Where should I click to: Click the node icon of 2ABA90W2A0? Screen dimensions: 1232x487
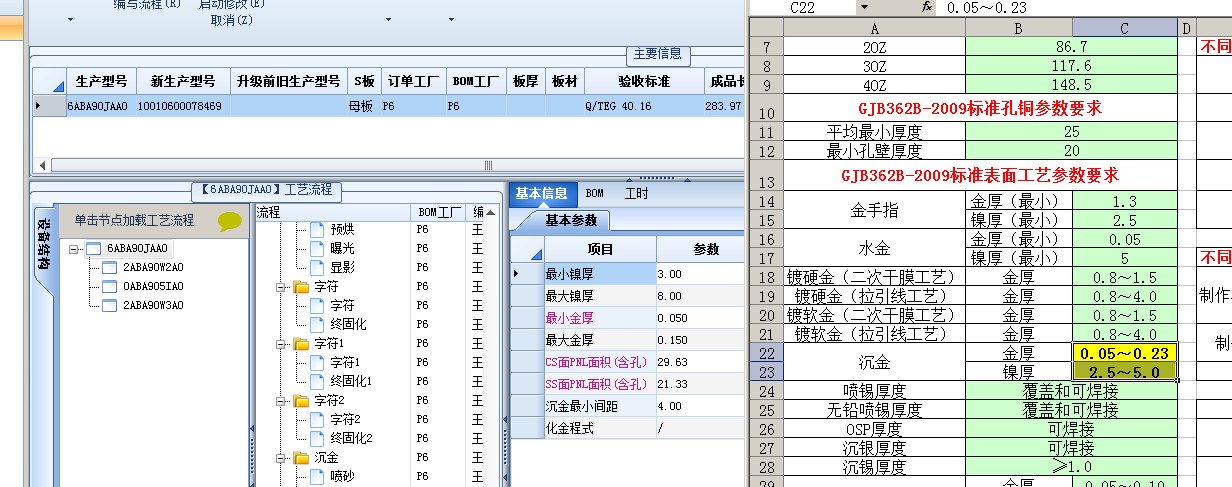click(110, 267)
